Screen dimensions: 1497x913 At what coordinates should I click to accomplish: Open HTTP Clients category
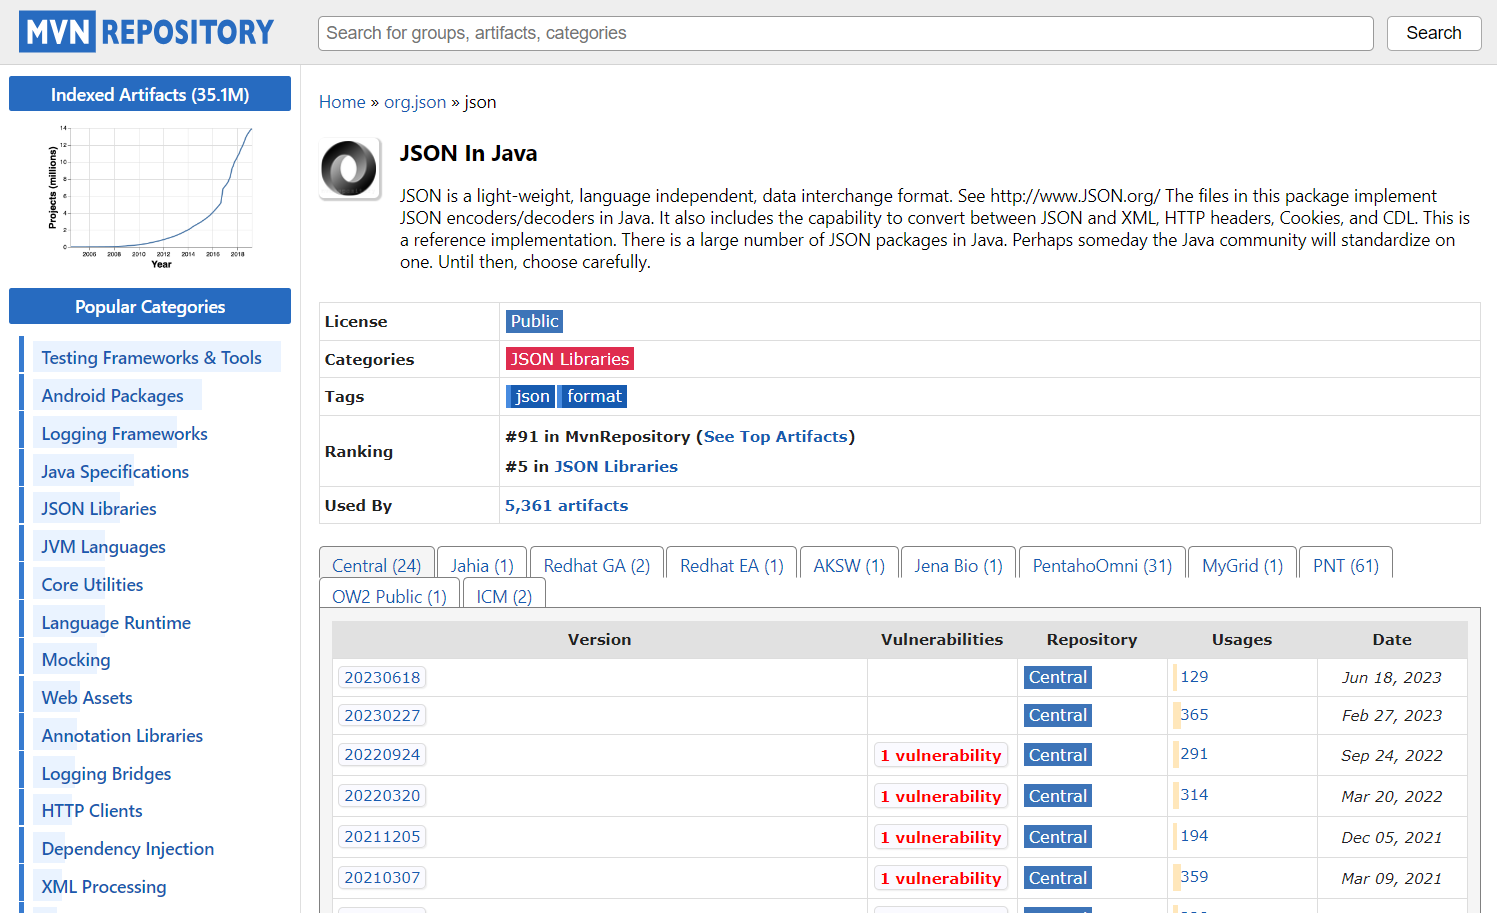point(92,811)
